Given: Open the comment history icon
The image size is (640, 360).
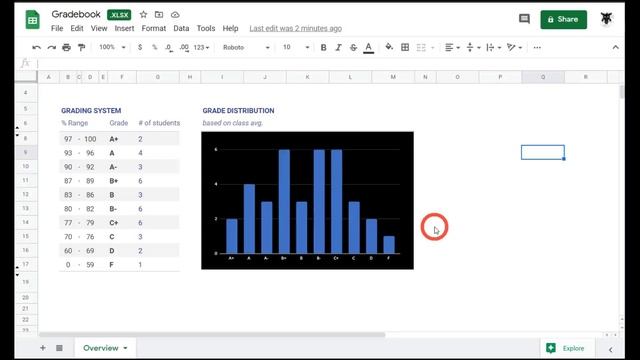Looking at the screenshot, I should [x=524, y=19].
